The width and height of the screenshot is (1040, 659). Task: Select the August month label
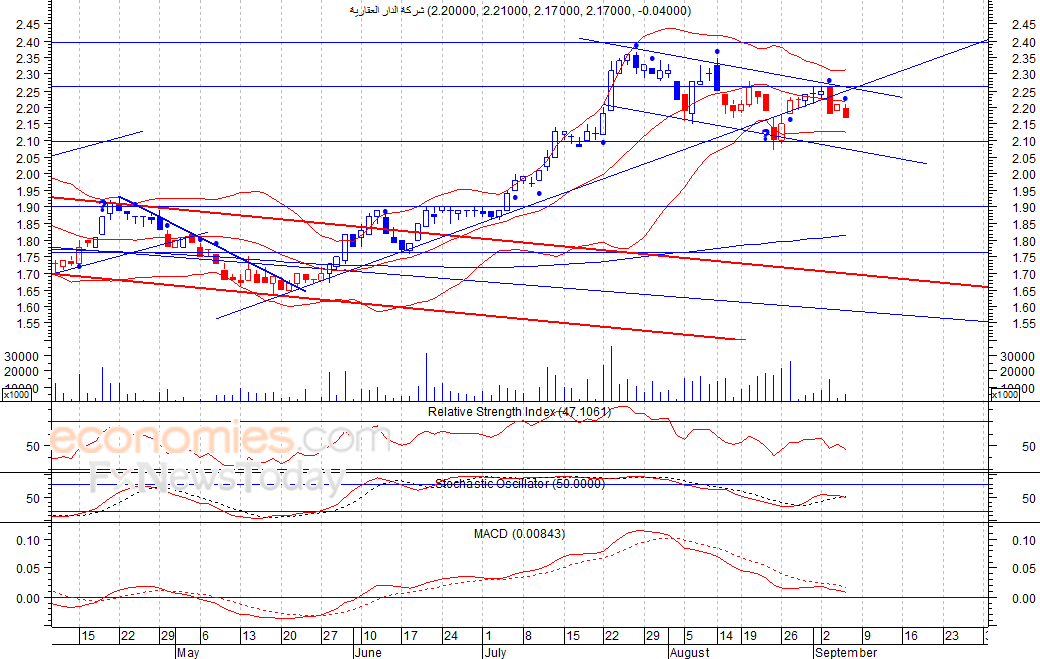click(690, 652)
